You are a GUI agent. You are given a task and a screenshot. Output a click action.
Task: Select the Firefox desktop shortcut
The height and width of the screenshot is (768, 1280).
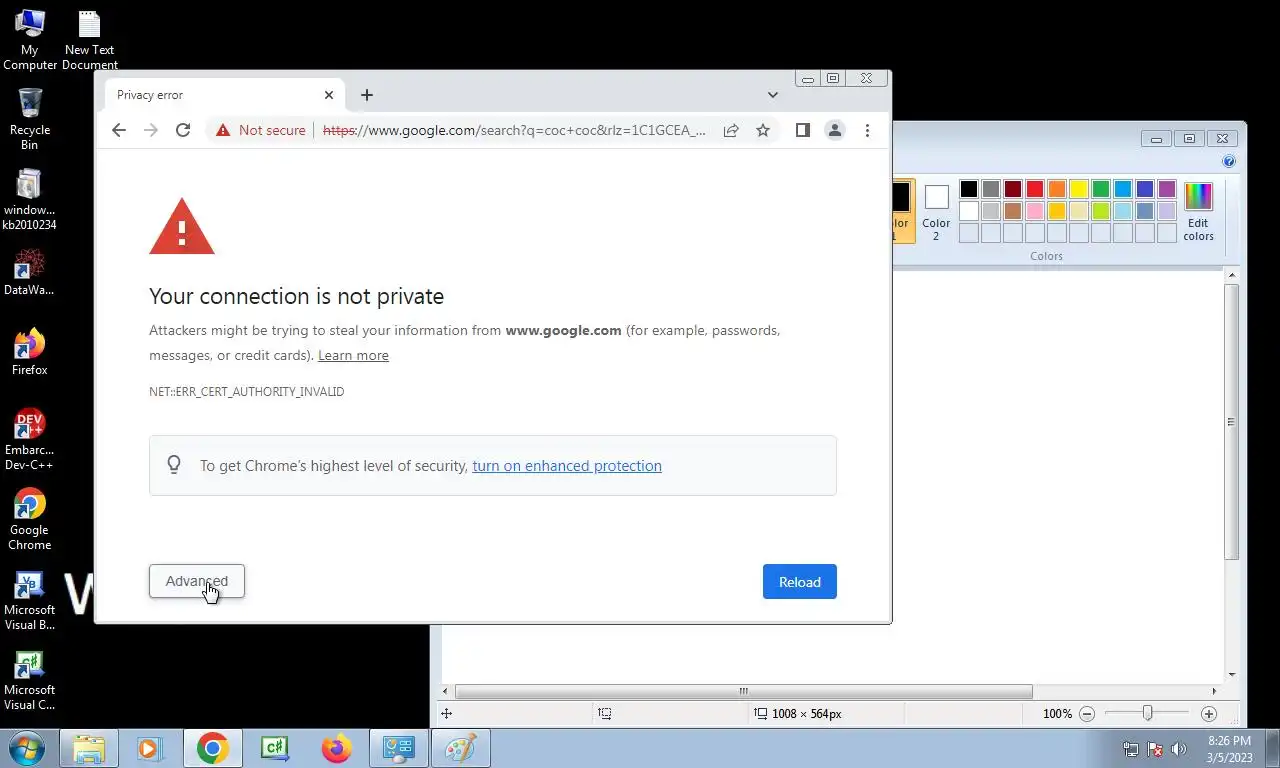pos(30,352)
